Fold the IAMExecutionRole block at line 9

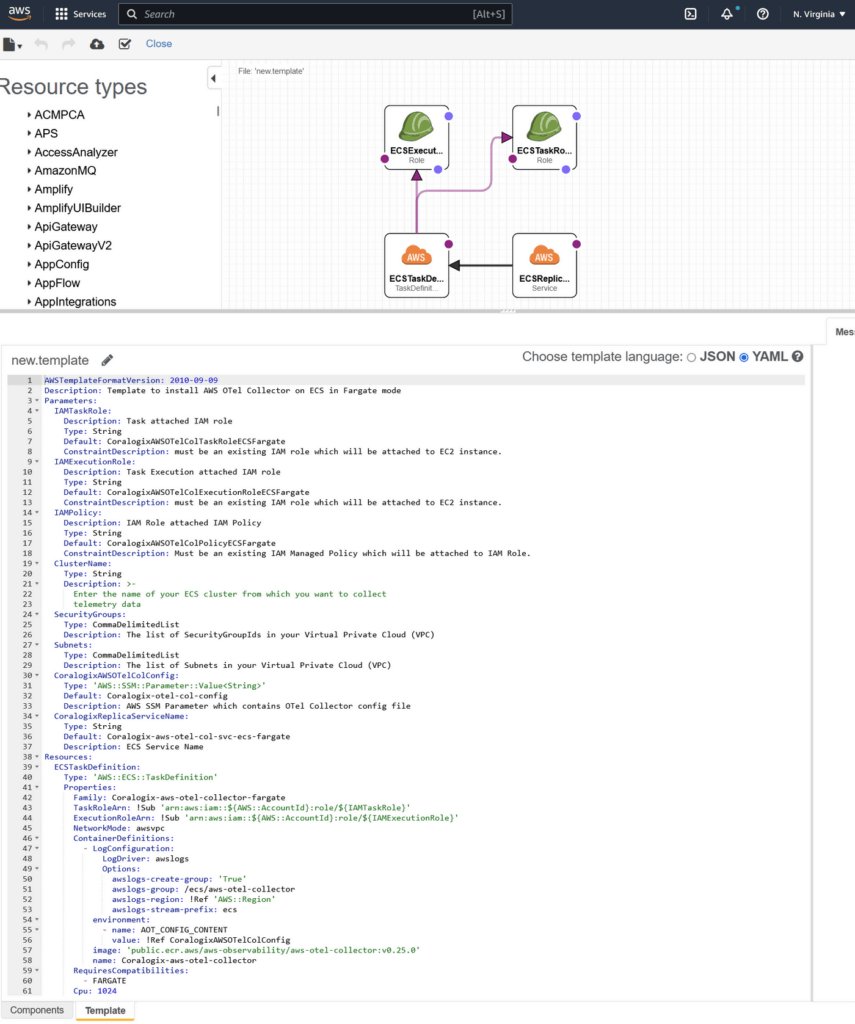coord(37,462)
